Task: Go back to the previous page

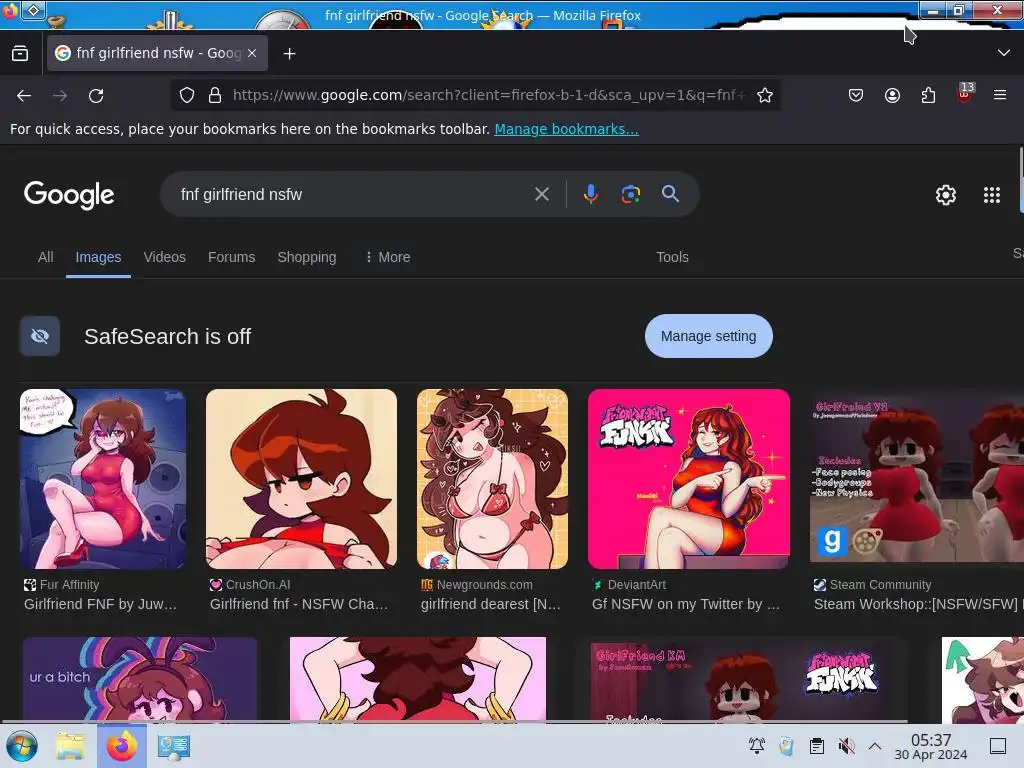Action: pyautogui.click(x=24, y=96)
